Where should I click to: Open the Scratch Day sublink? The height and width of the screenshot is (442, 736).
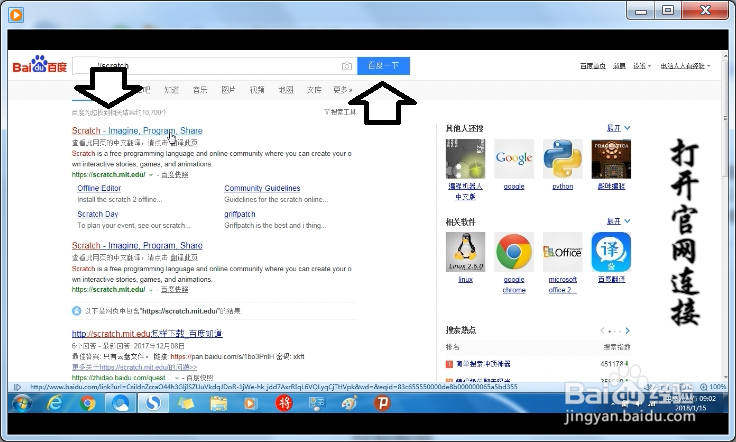(x=98, y=214)
